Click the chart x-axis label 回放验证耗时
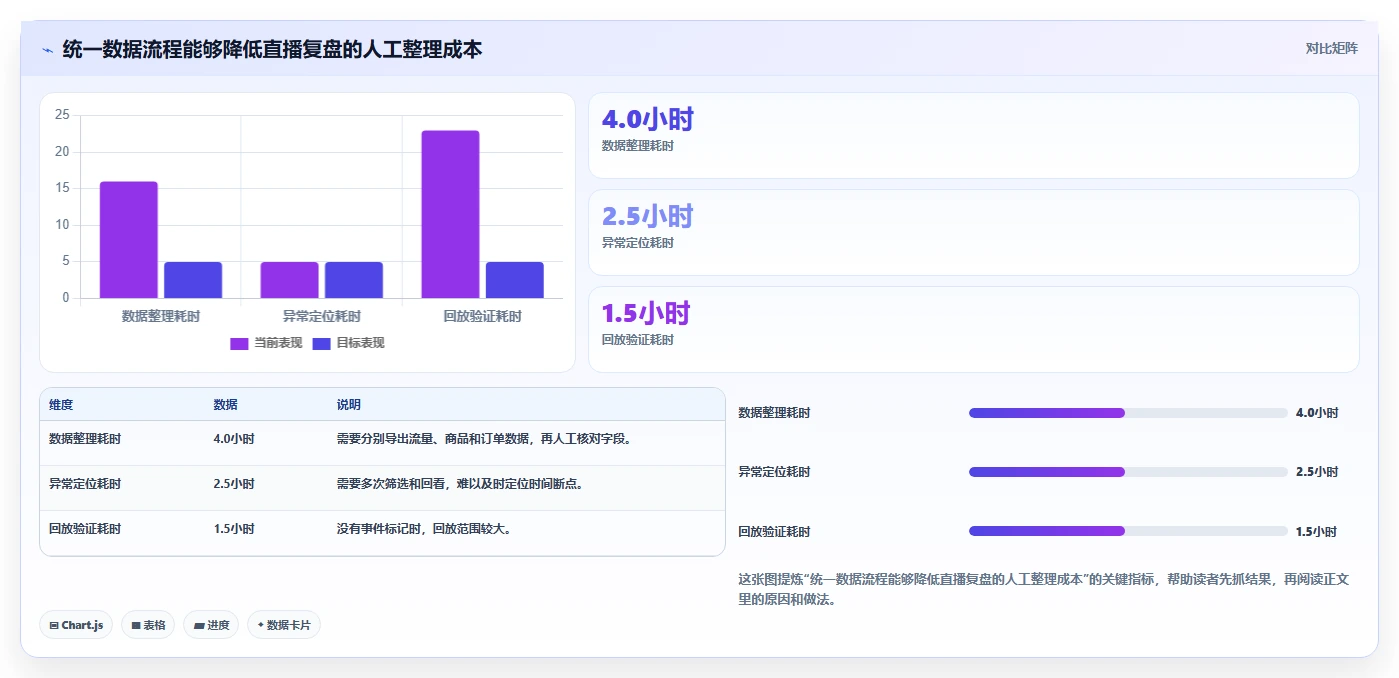Image resolution: width=1399 pixels, height=678 pixels. point(482,316)
